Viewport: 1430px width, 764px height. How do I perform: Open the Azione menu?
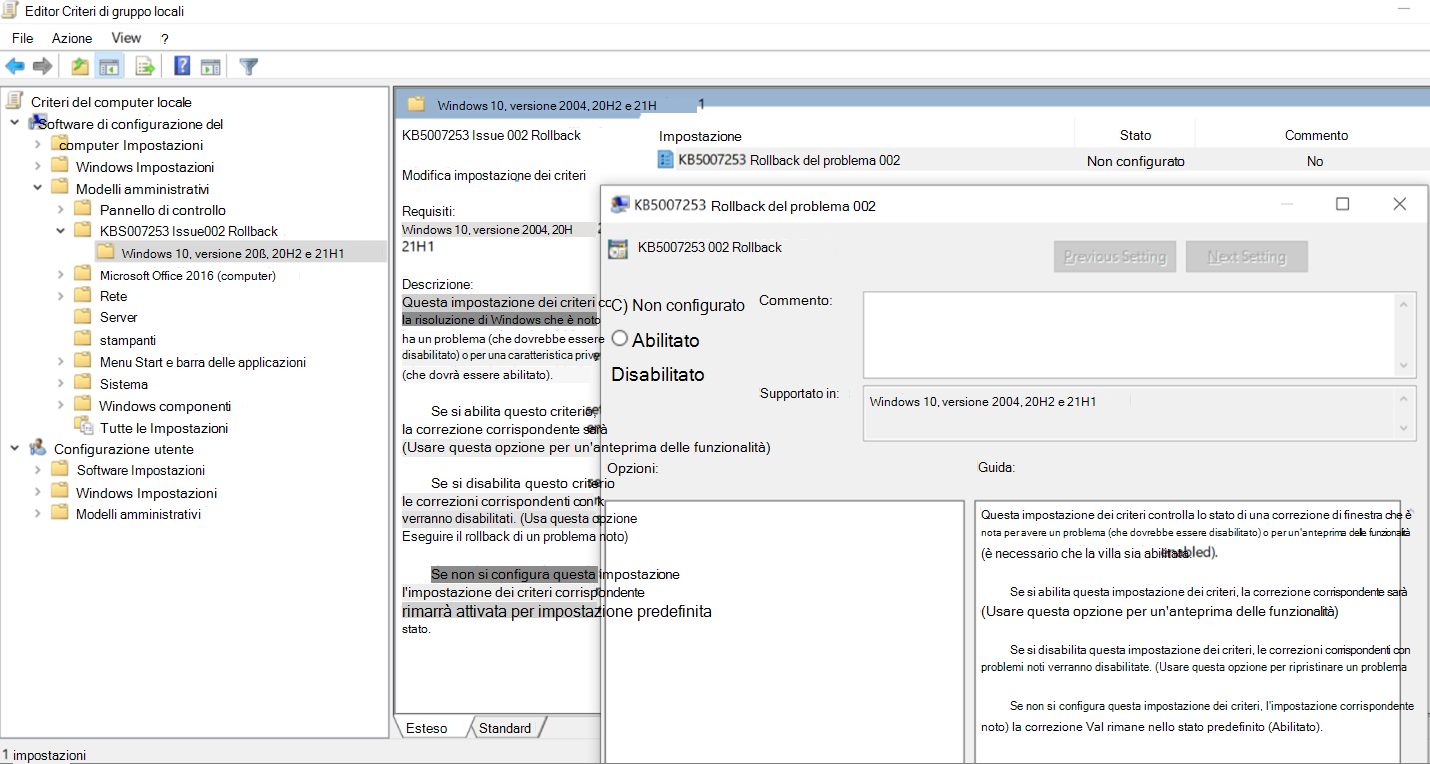(72, 38)
